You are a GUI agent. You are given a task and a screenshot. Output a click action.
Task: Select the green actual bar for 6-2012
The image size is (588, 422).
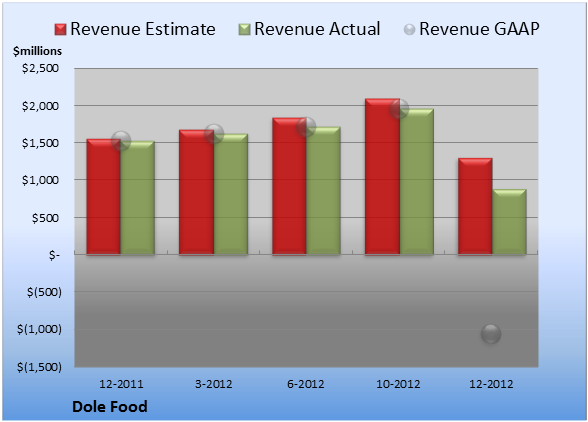click(x=323, y=191)
